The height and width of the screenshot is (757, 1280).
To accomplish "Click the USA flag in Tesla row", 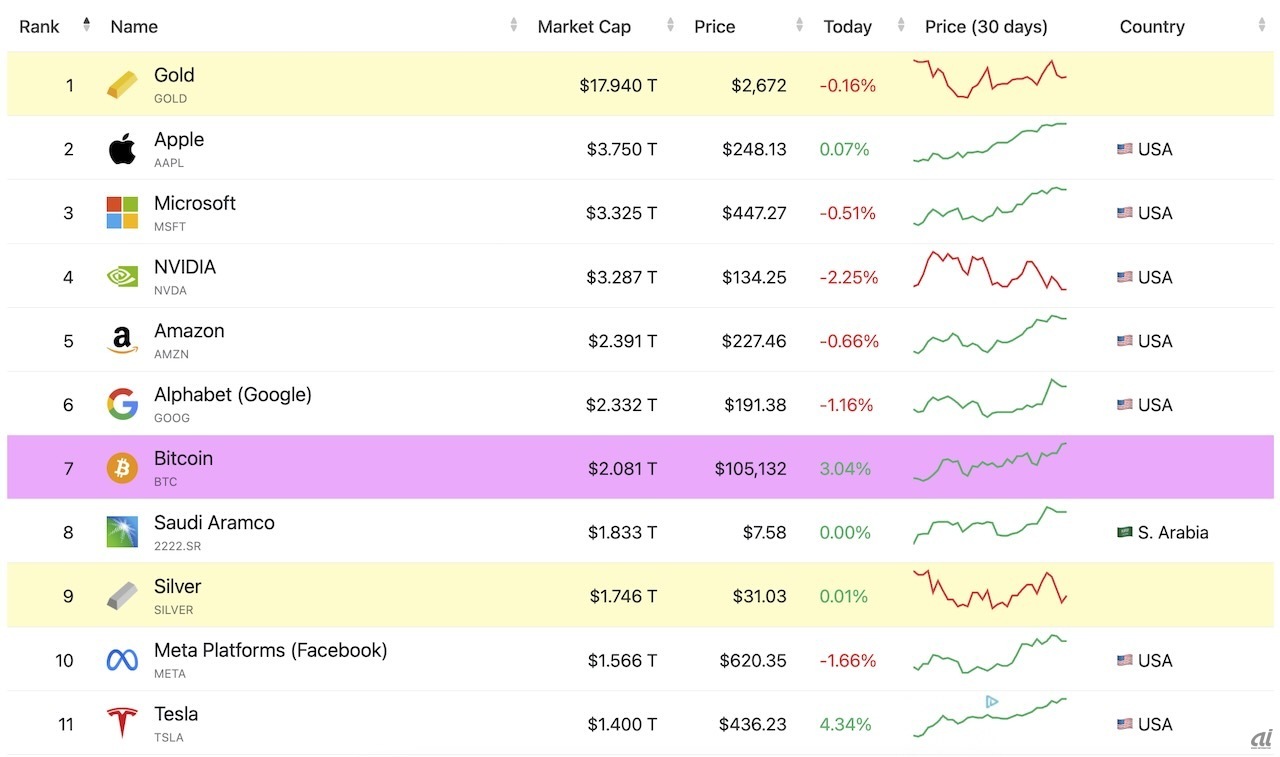I will (1125, 724).
